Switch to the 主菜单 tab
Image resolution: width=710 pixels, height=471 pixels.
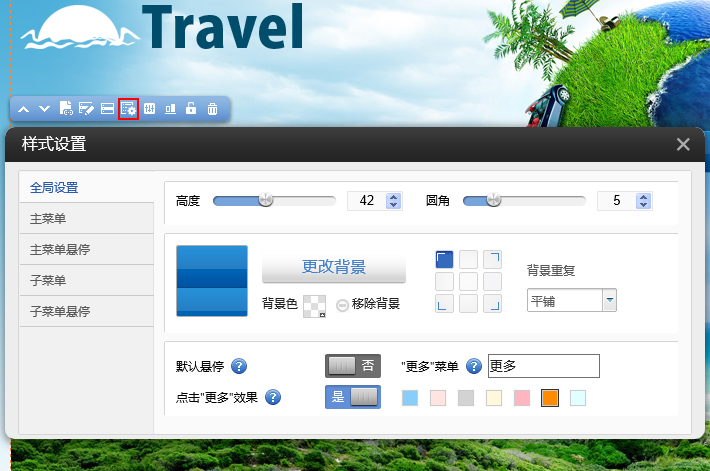tap(86, 218)
